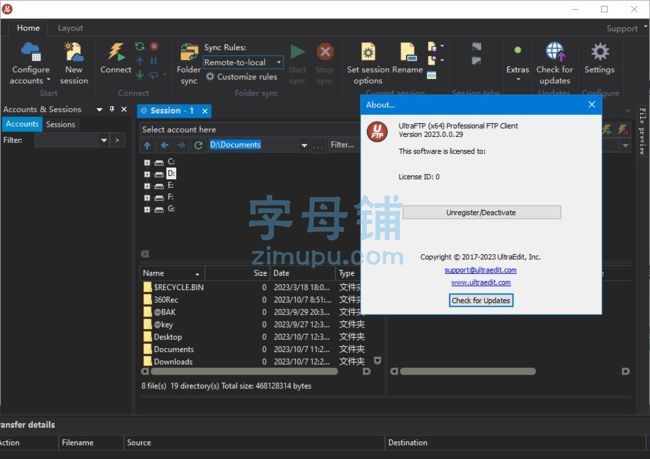Click the Rename session icon

[x=408, y=52]
